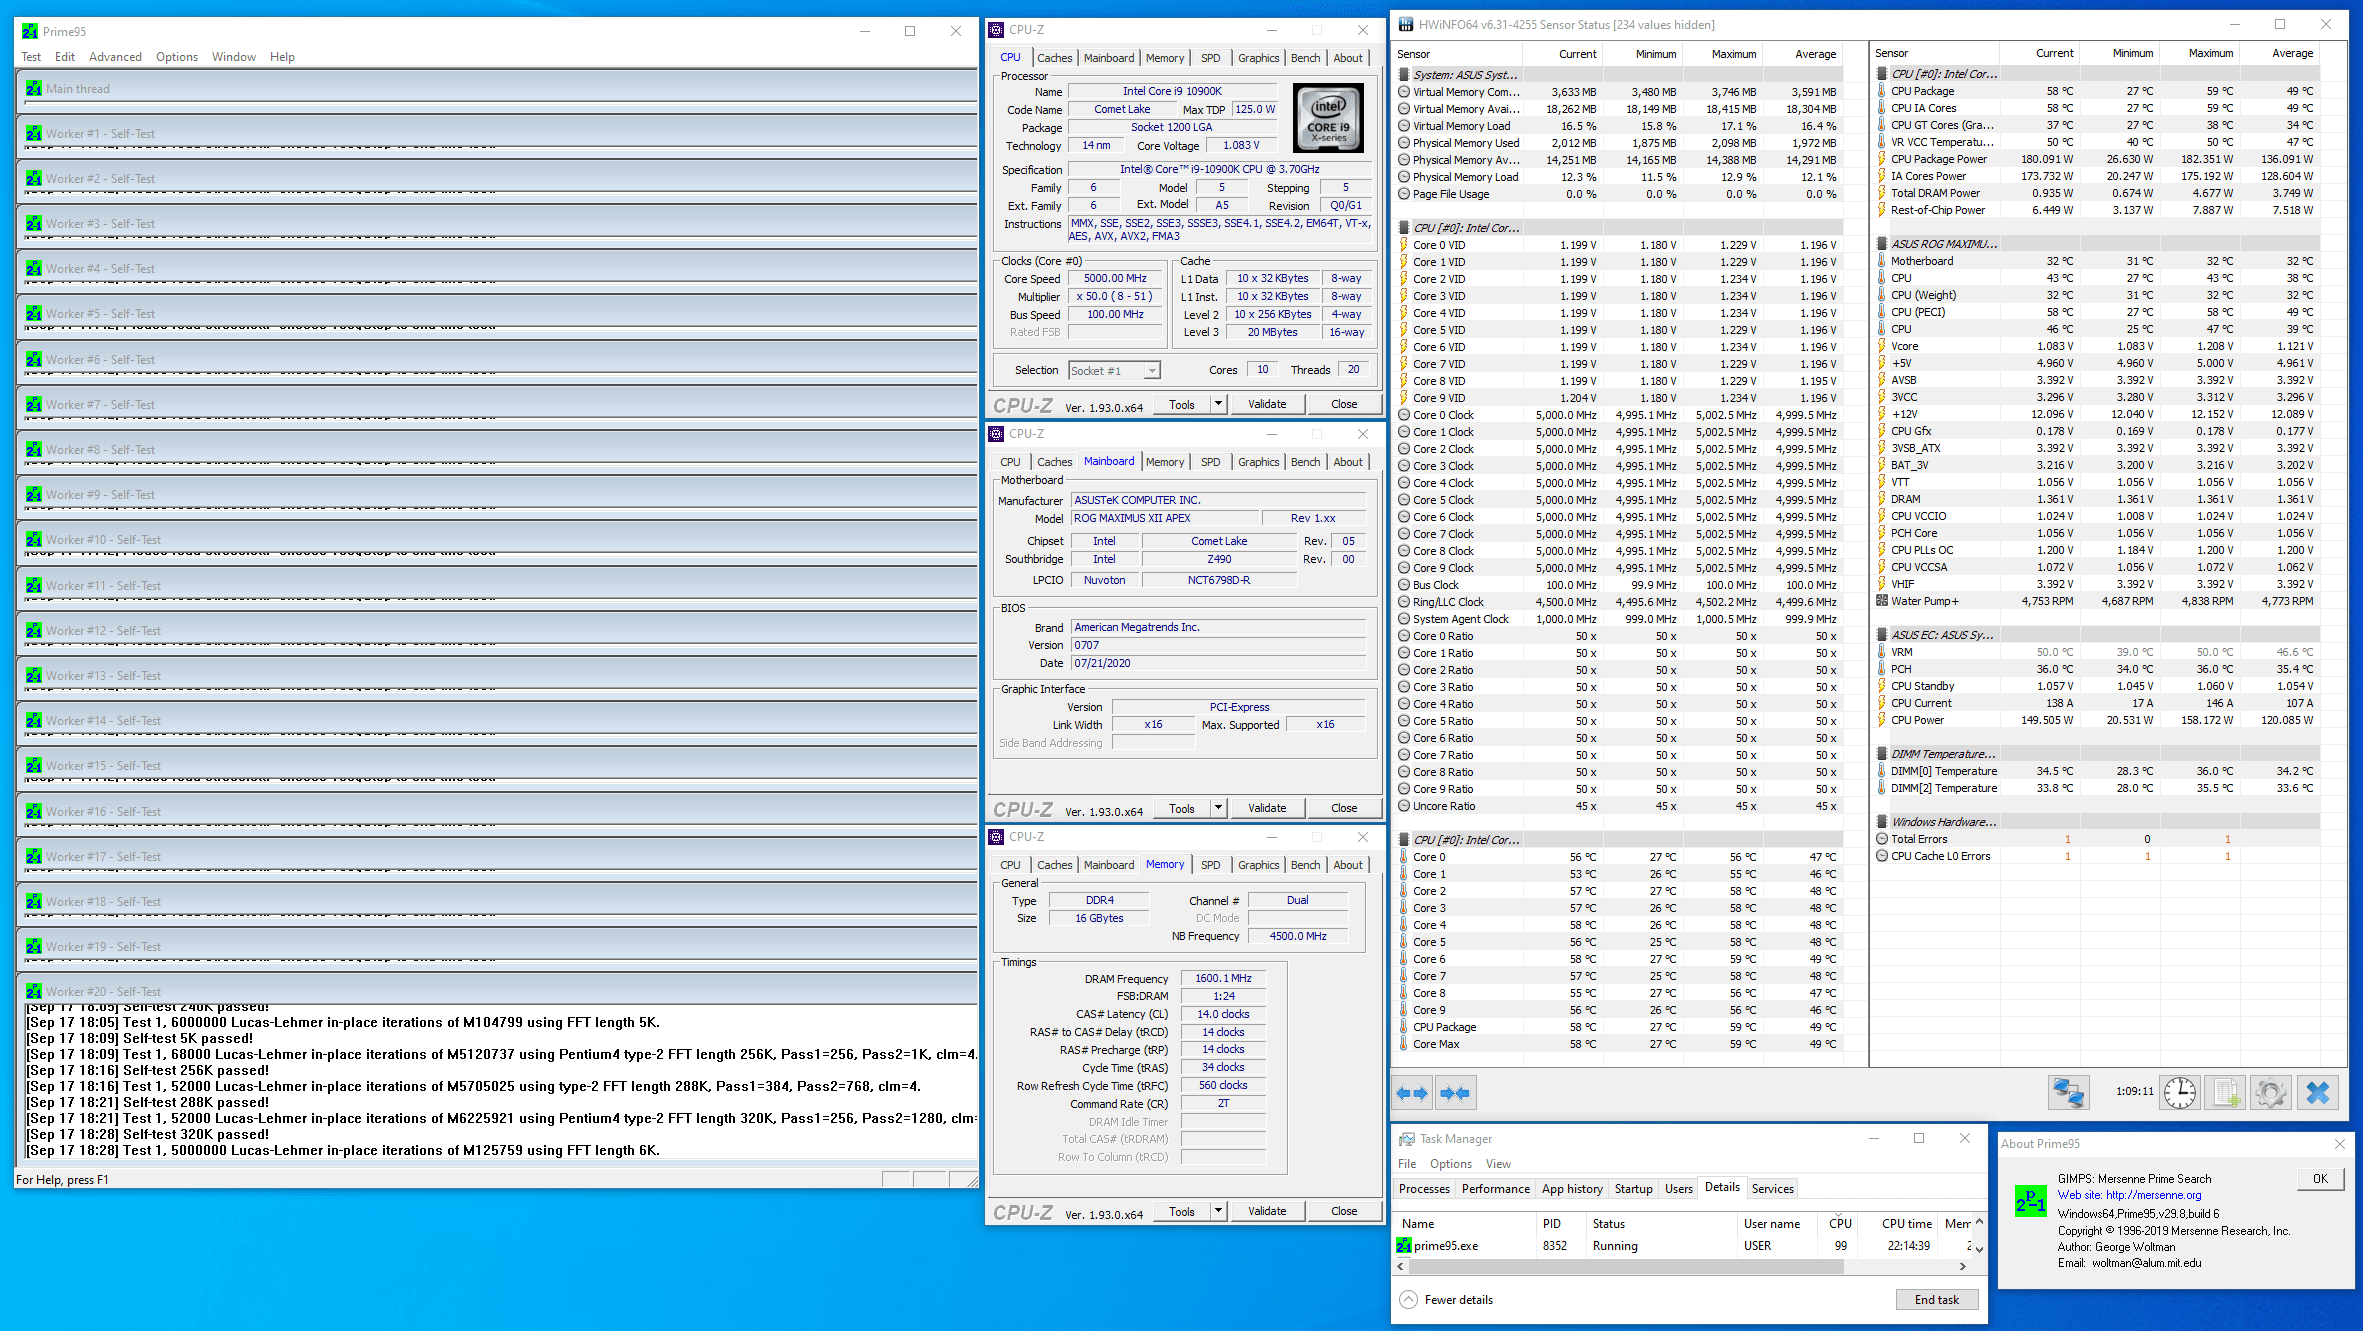Click Intel Core i9 logo in CPU-Z

(x=1328, y=117)
